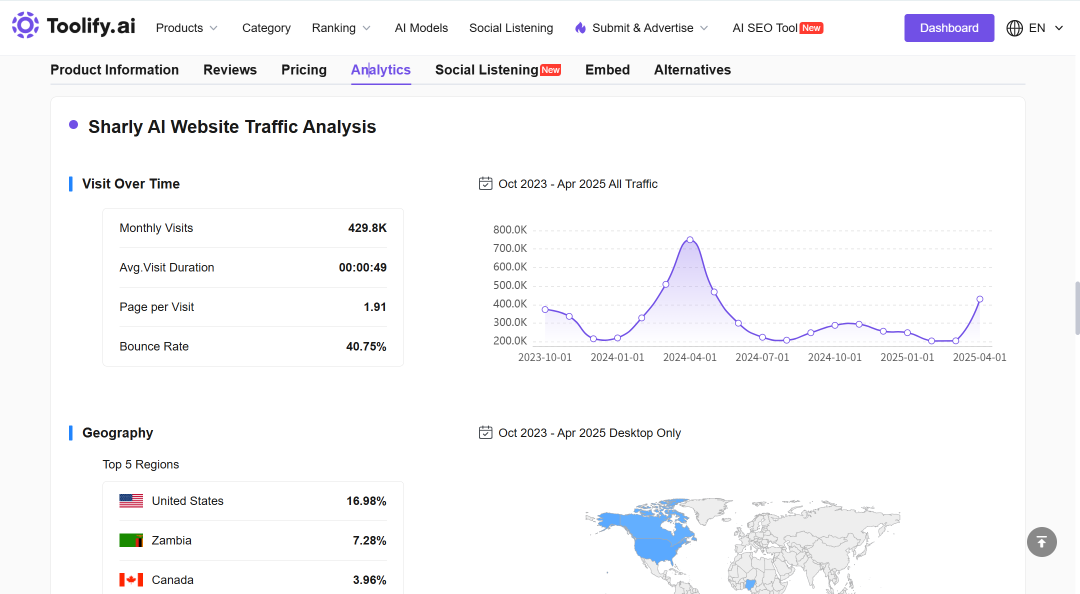1080x594 pixels.
Task: Click the Zambia flag icon
Action: (131, 540)
